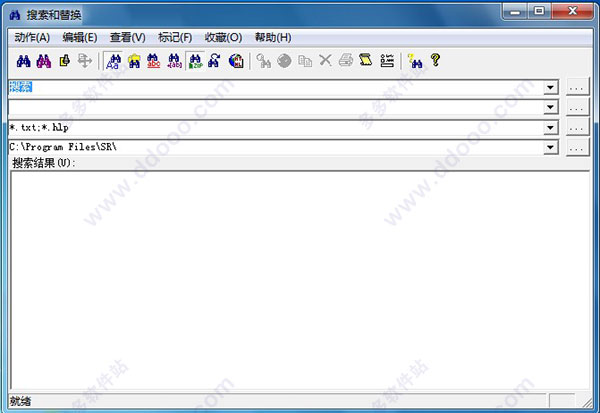Minimize the 搜索和替换 window

tap(515, 11)
